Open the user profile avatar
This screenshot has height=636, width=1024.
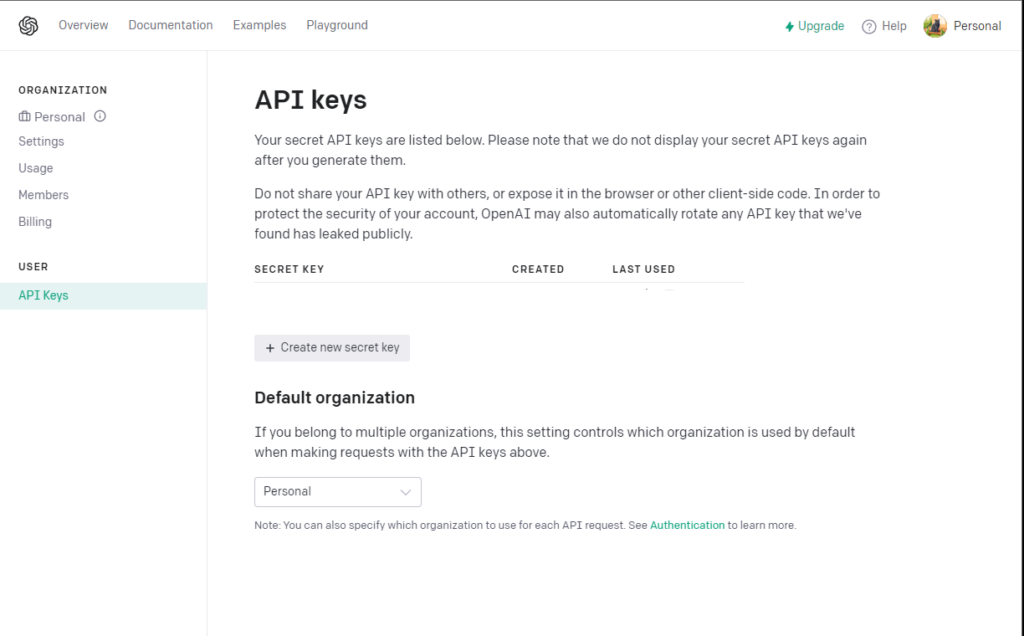pyautogui.click(x=935, y=26)
